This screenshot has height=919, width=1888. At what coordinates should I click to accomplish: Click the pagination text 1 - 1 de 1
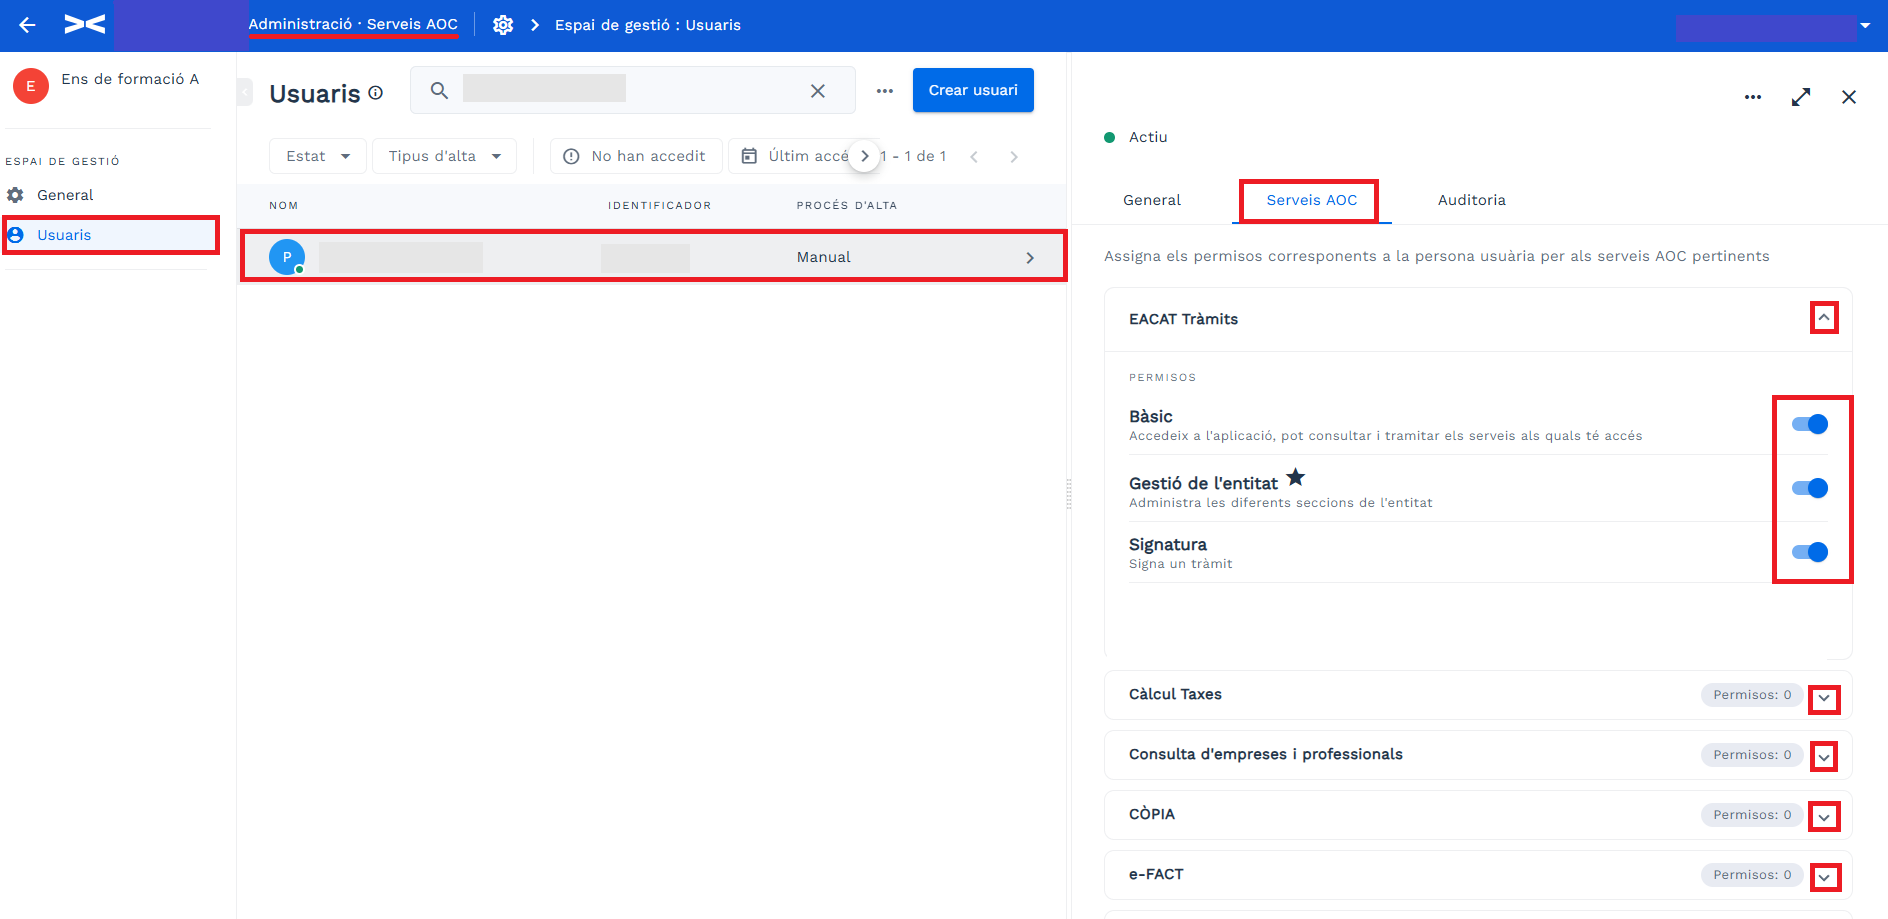(x=914, y=156)
